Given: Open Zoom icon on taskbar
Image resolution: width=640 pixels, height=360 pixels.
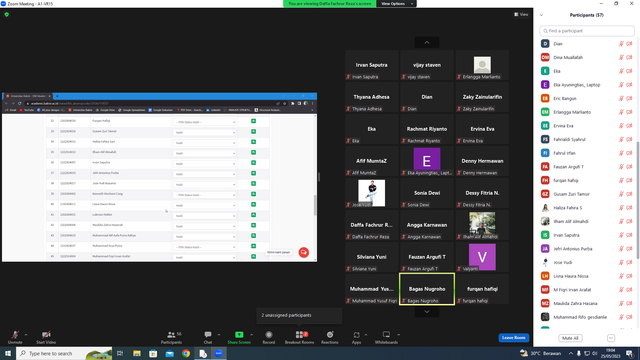Looking at the screenshot, I should (219, 353).
